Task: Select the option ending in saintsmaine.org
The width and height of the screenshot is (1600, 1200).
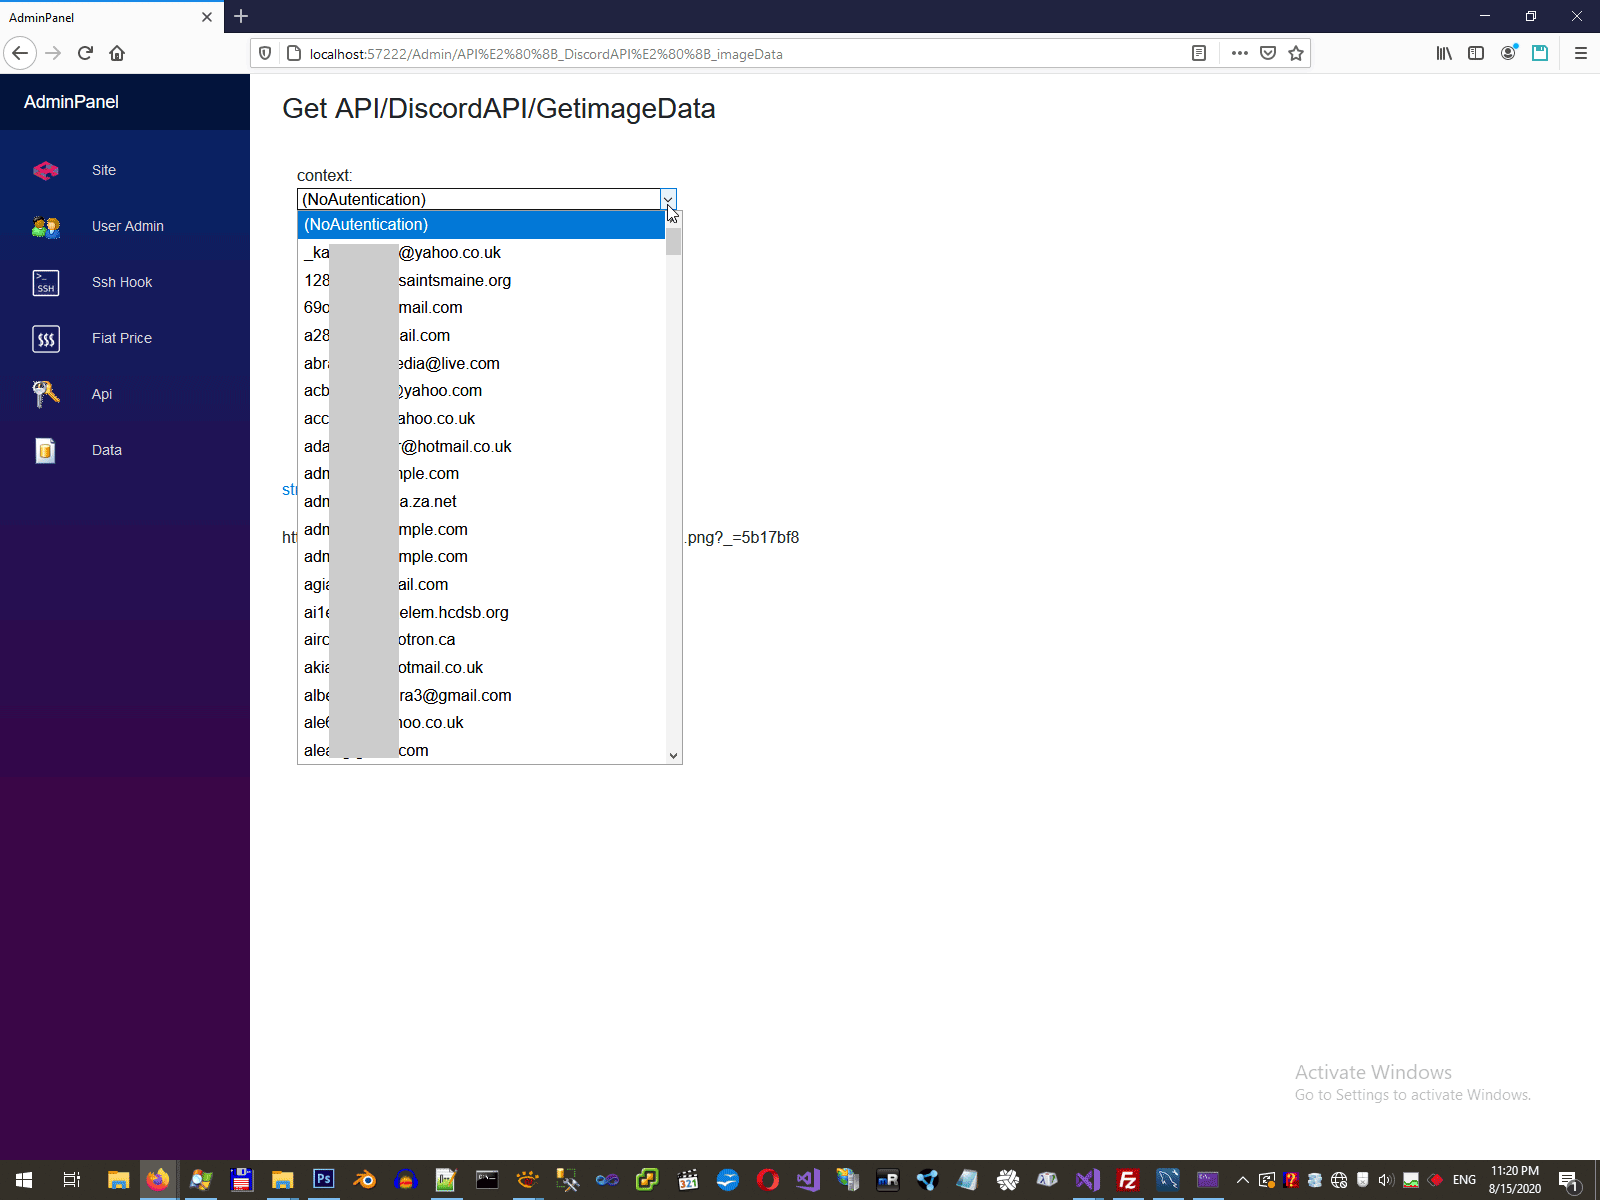Action: click(481, 281)
